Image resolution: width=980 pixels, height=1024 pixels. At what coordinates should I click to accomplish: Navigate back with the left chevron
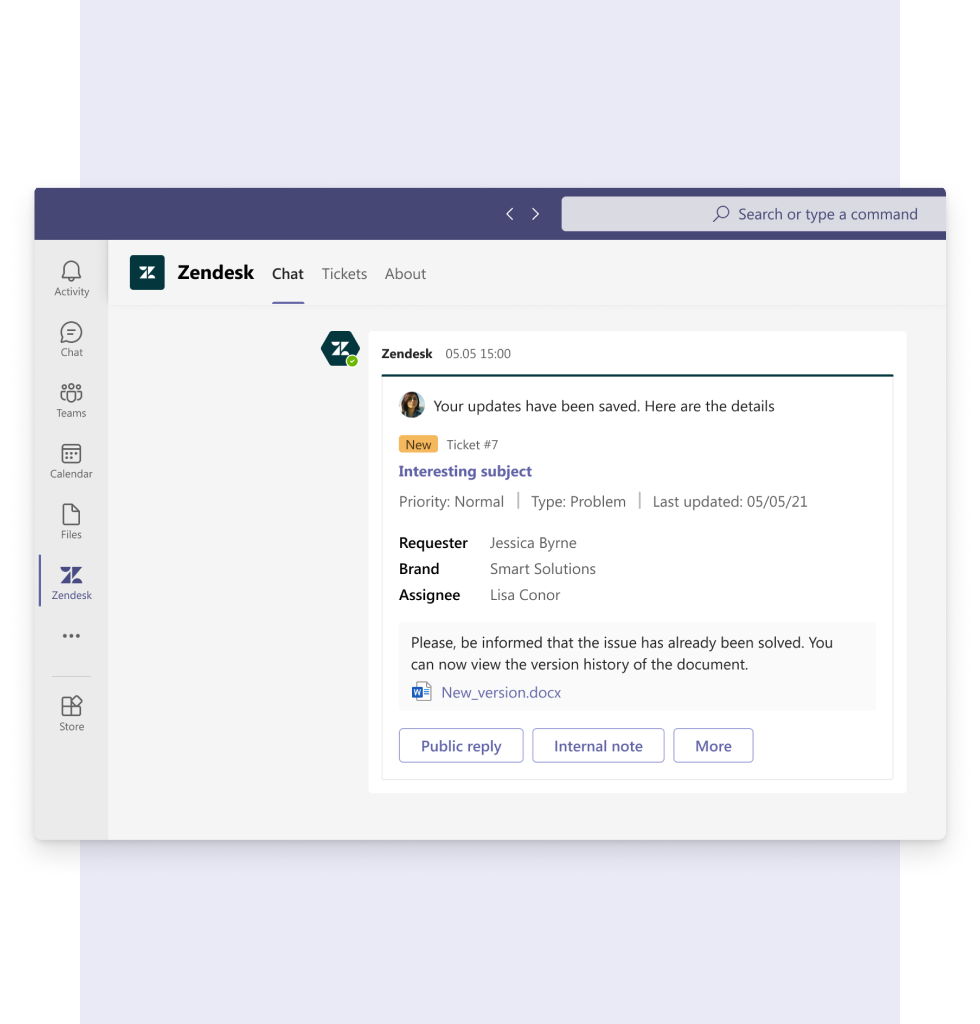pyautogui.click(x=509, y=213)
